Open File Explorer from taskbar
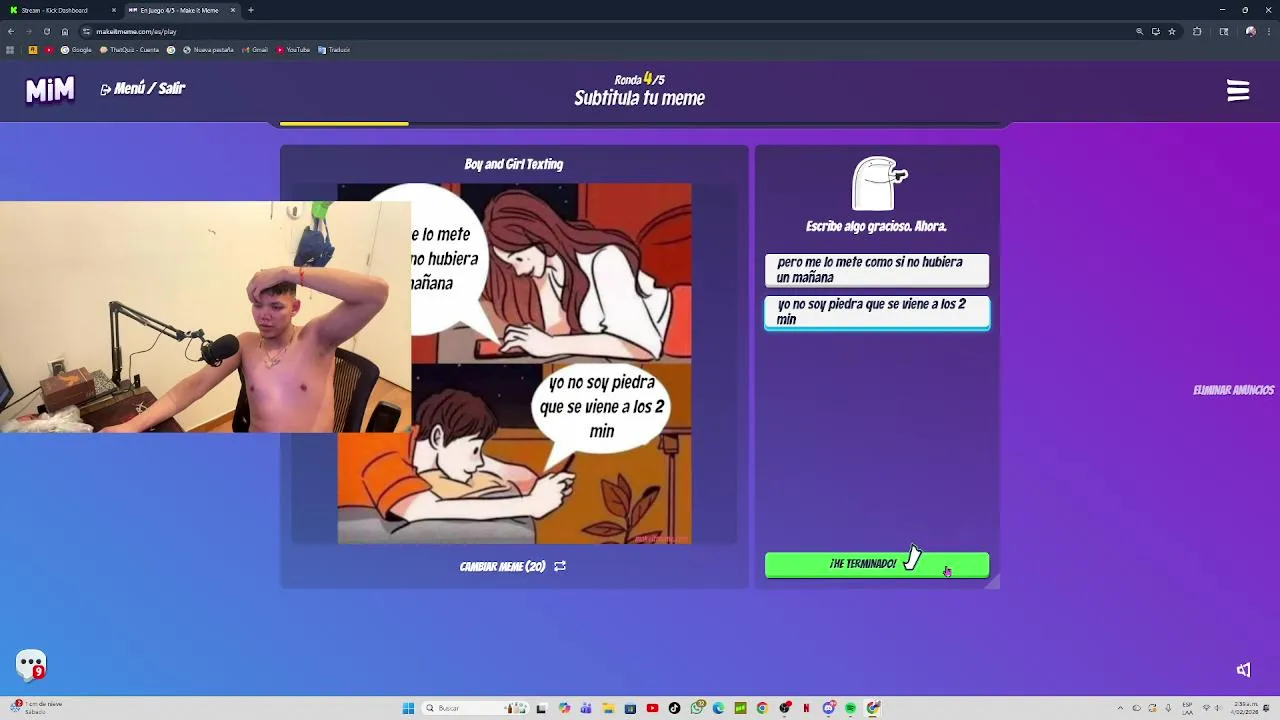Screen dimensions: 1280x720 (x=608, y=708)
